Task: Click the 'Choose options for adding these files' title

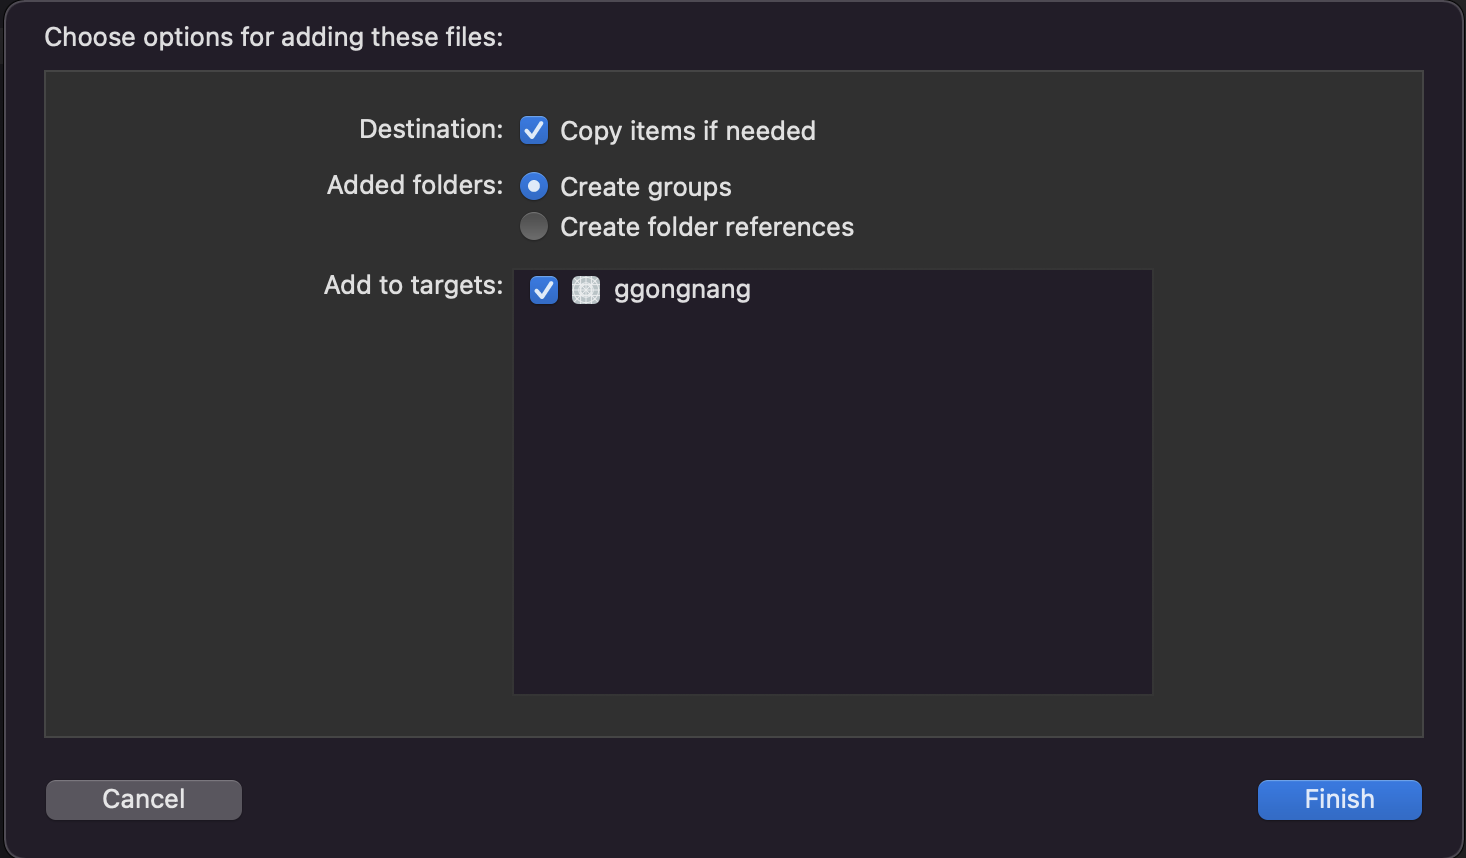Action: click(x=274, y=37)
